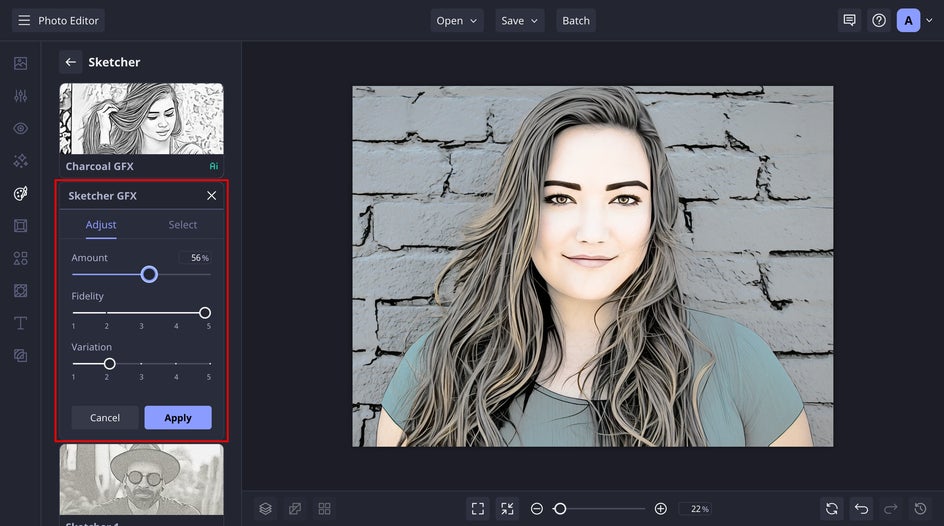Click the reset rotate arrows icon

click(x=832, y=509)
